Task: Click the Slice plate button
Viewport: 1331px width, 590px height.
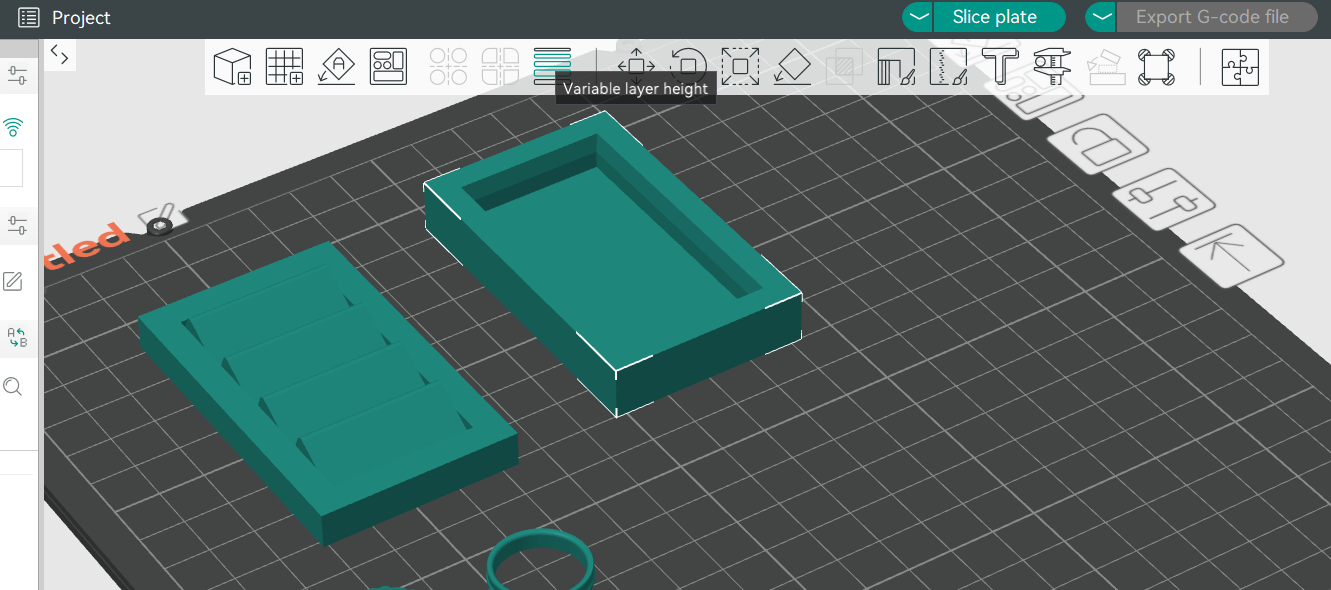Action: (994, 17)
